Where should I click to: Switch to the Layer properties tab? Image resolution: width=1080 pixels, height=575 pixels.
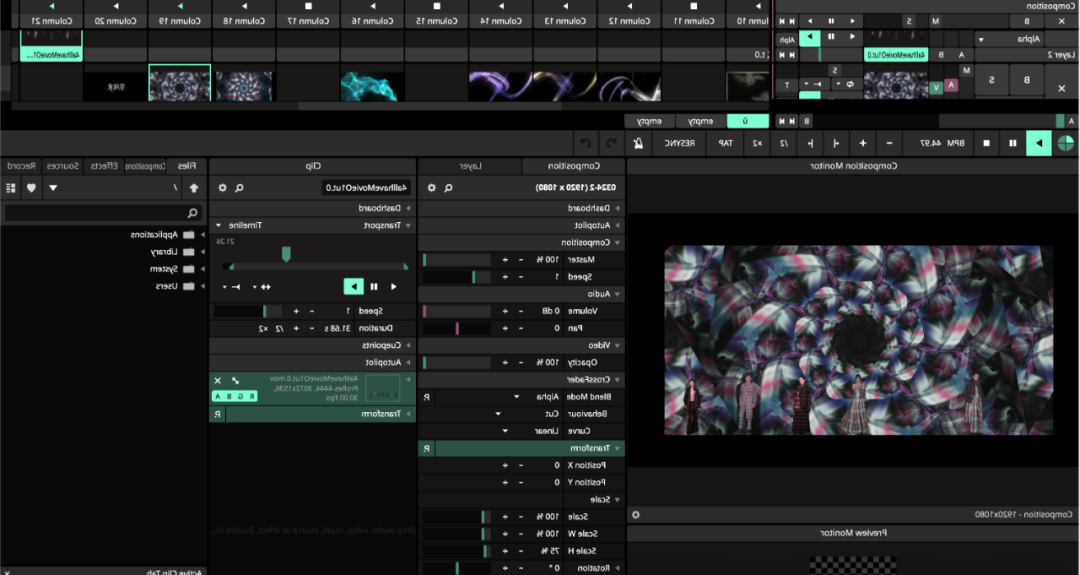tap(470, 166)
